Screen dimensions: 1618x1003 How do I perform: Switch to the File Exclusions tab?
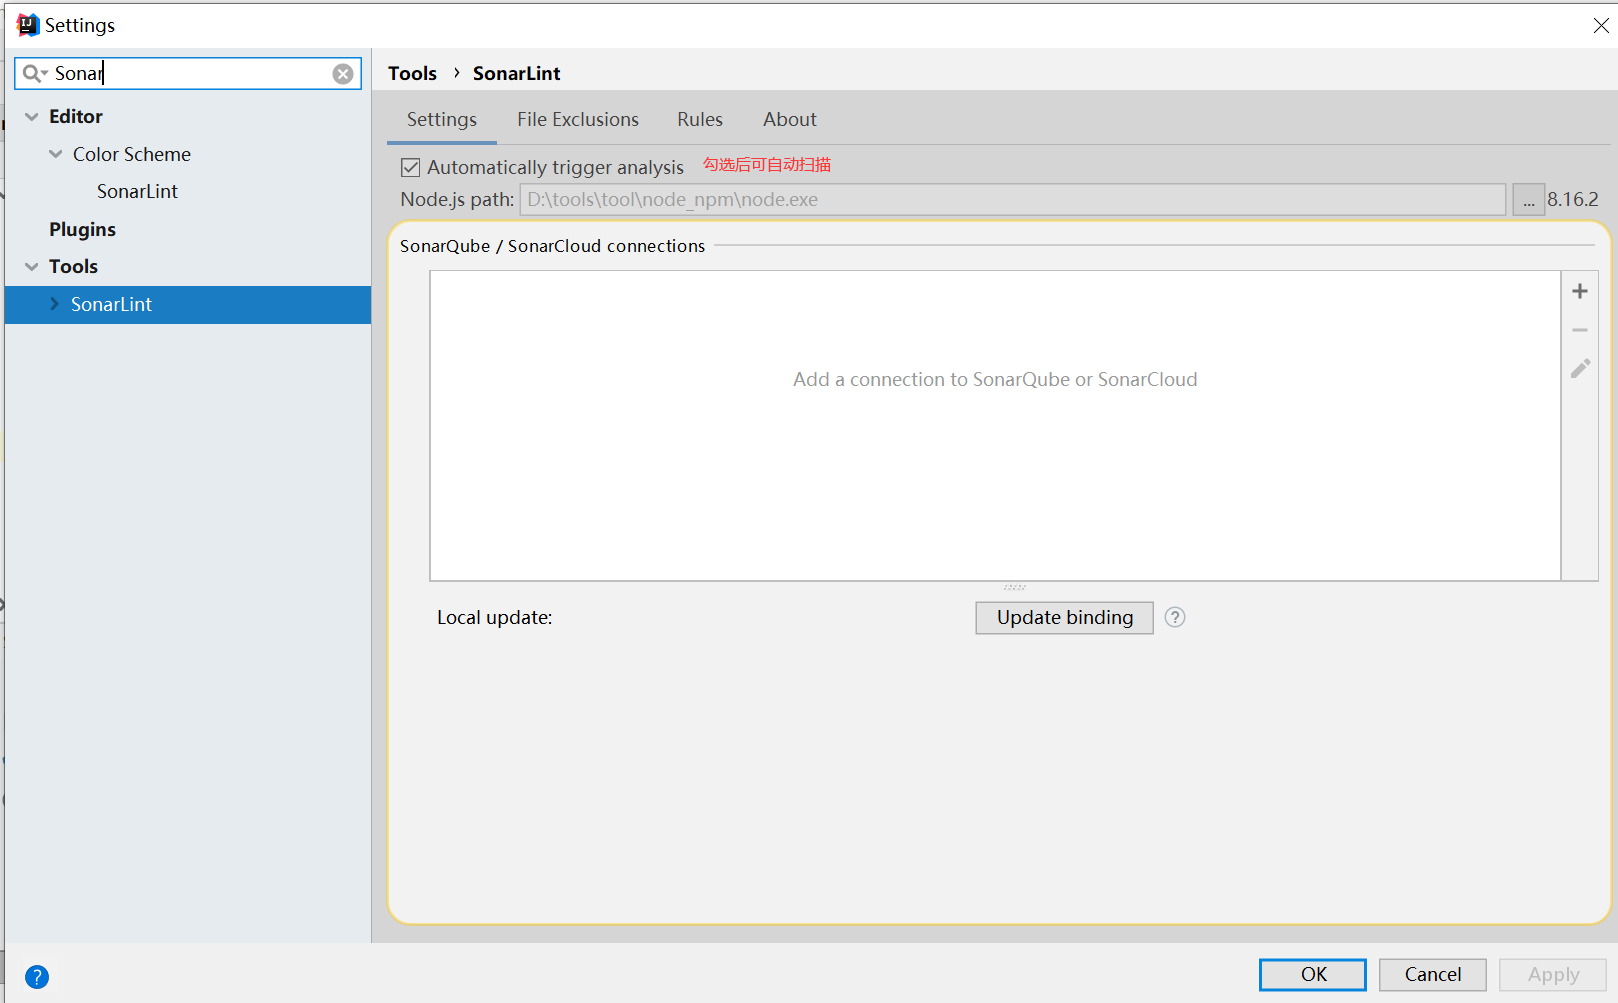point(578,120)
